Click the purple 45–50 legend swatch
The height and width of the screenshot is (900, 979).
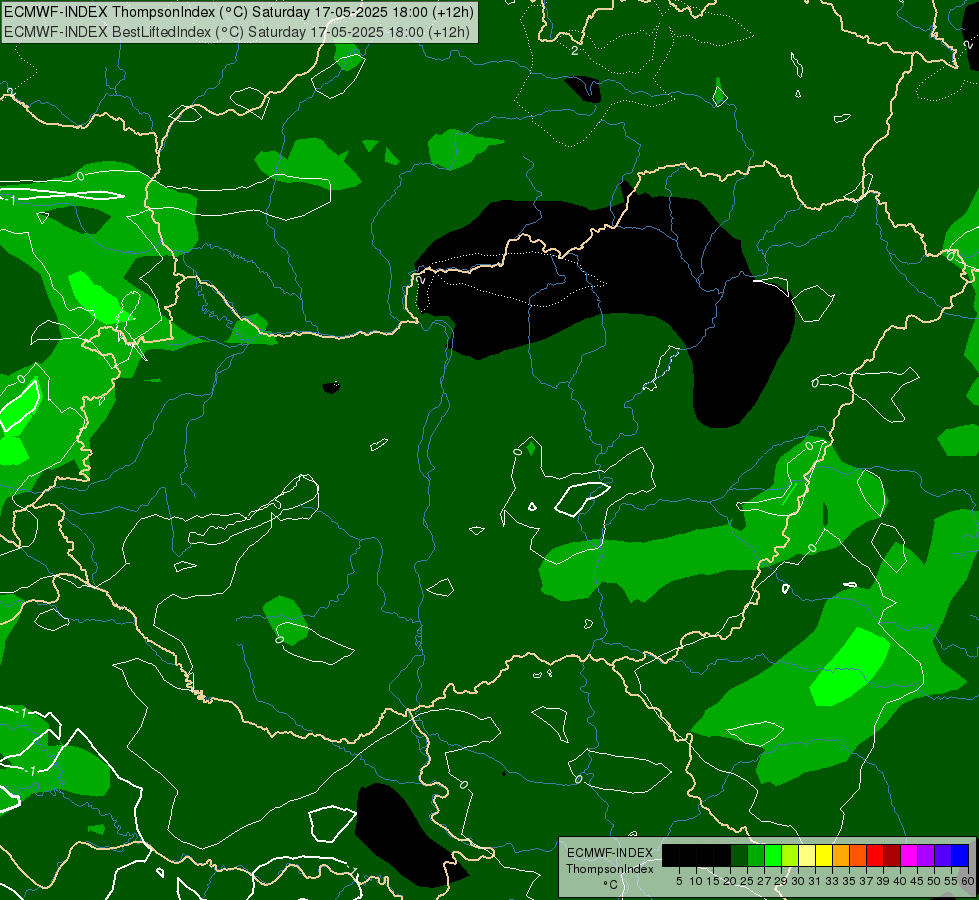926,855
